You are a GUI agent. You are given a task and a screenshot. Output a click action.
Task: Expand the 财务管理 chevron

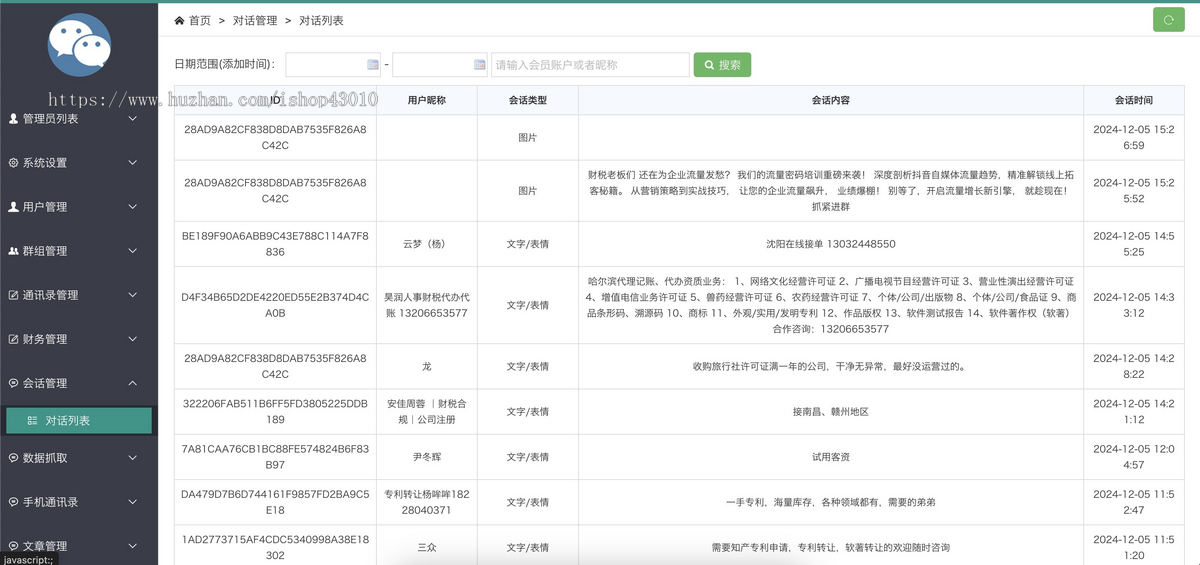tap(133, 339)
